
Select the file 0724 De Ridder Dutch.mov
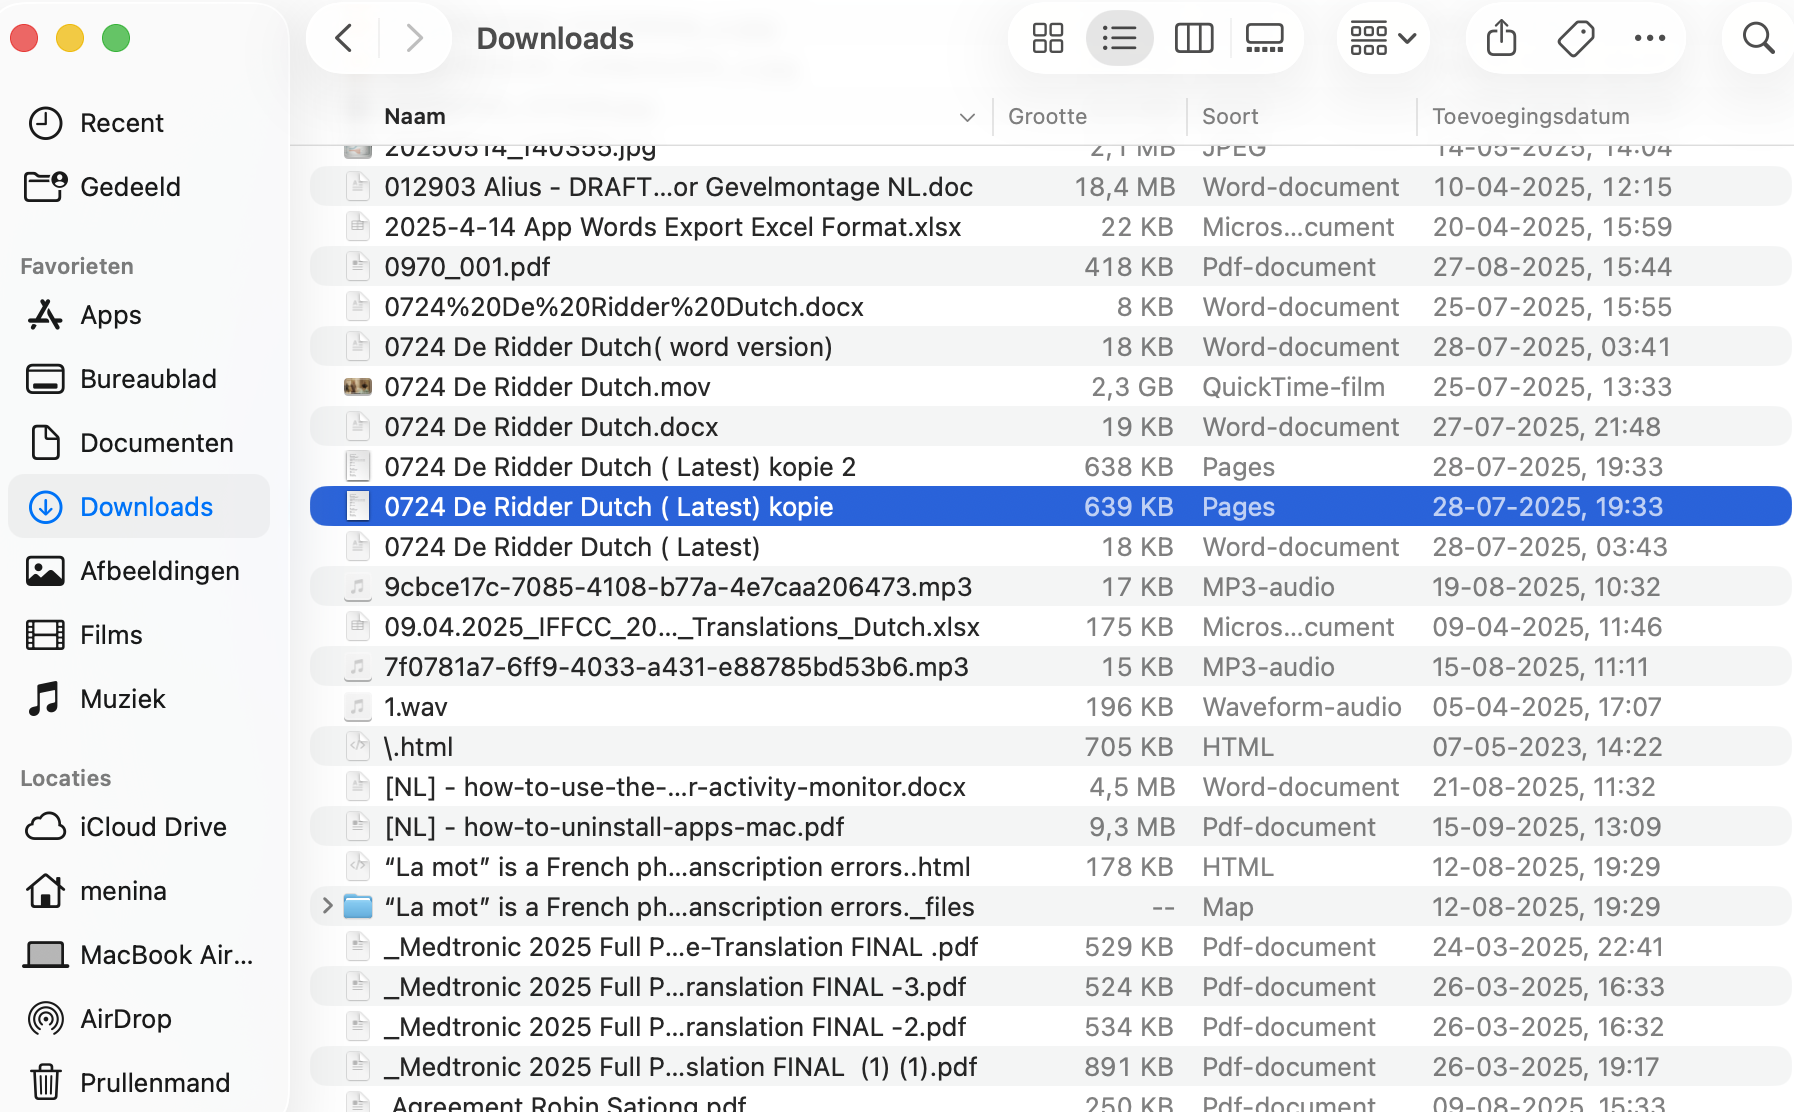548,386
